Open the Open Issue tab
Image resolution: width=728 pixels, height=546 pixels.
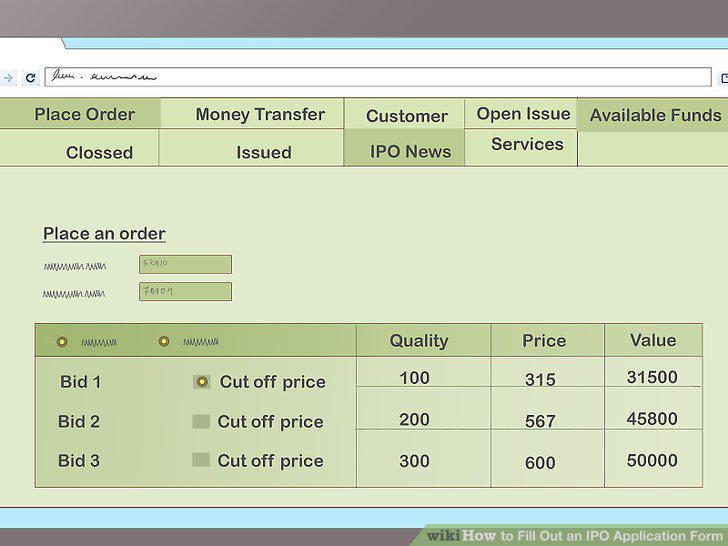(x=521, y=114)
